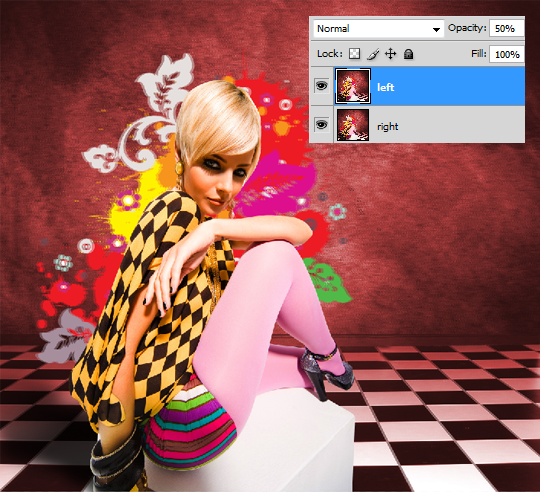Select the left layer thumbnail
The height and width of the screenshot is (492, 540).
pos(353,86)
